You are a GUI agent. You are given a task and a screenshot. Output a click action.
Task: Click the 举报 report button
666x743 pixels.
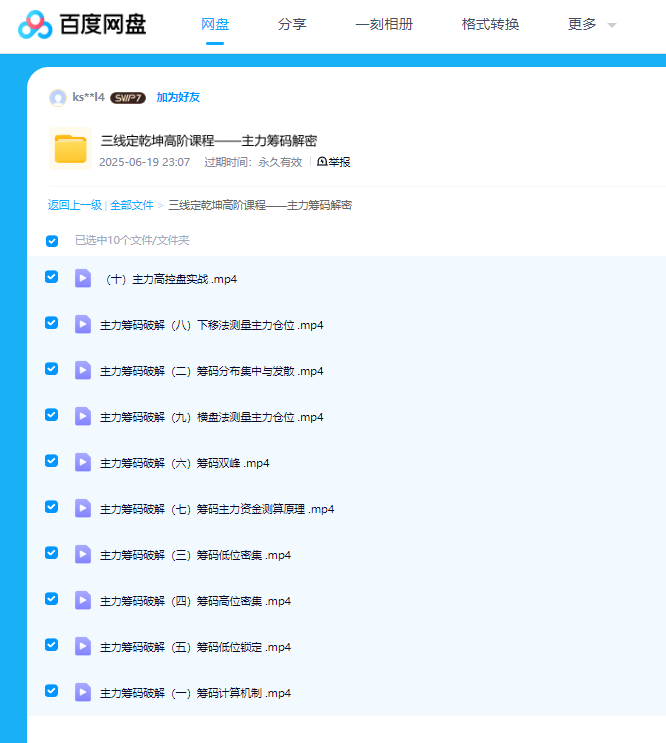(x=333, y=162)
